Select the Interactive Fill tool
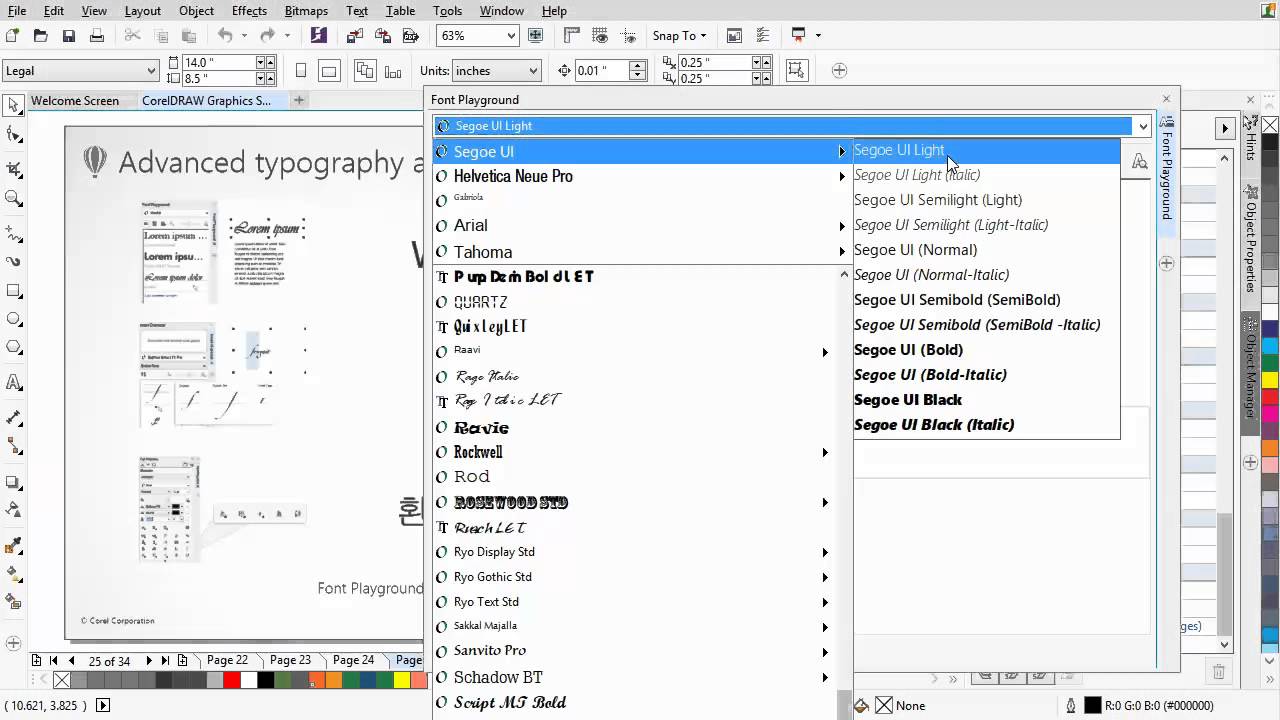 tap(14, 574)
